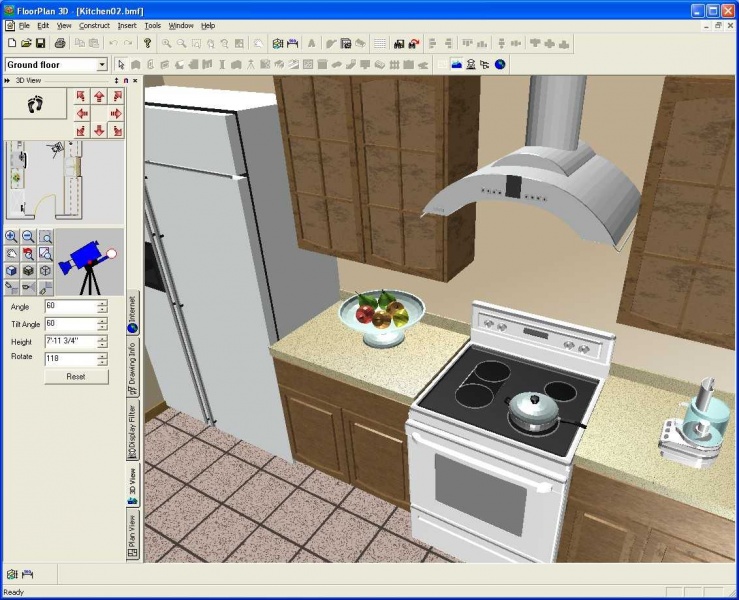Select the wireframe cube render mode

pos(45,271)
